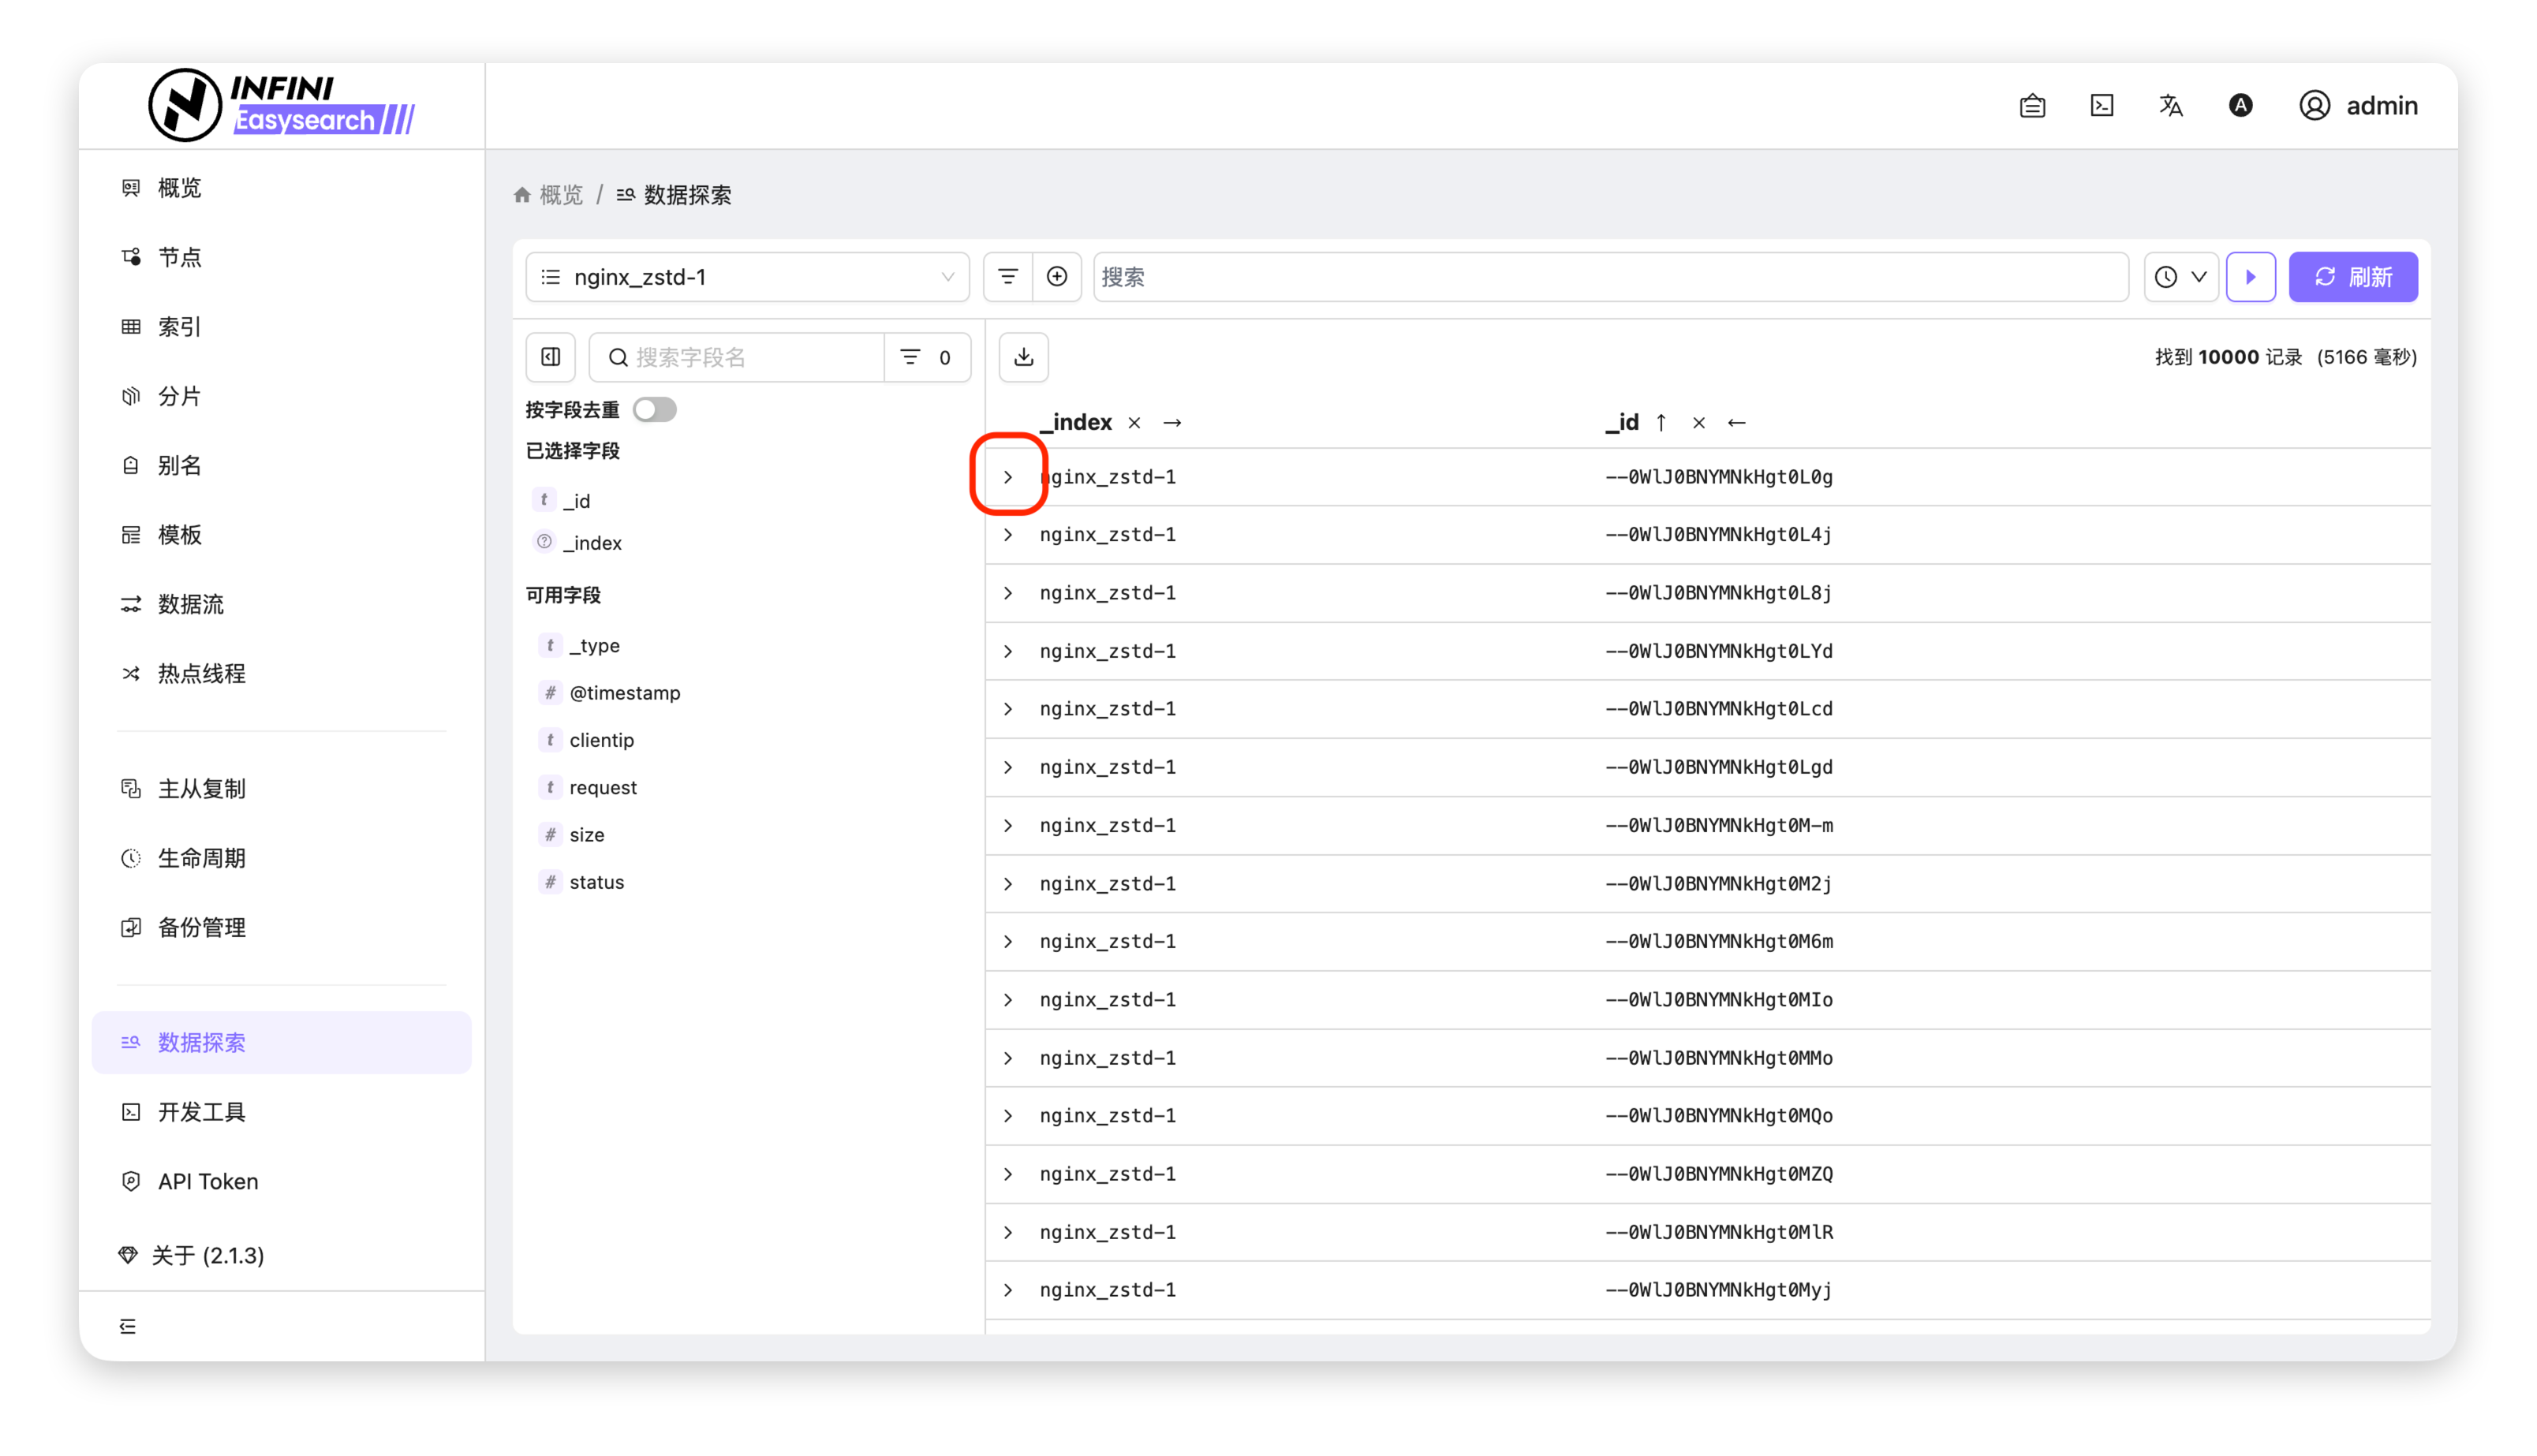Open the nginx_zstd-1 index dropdown

(747, 277)
